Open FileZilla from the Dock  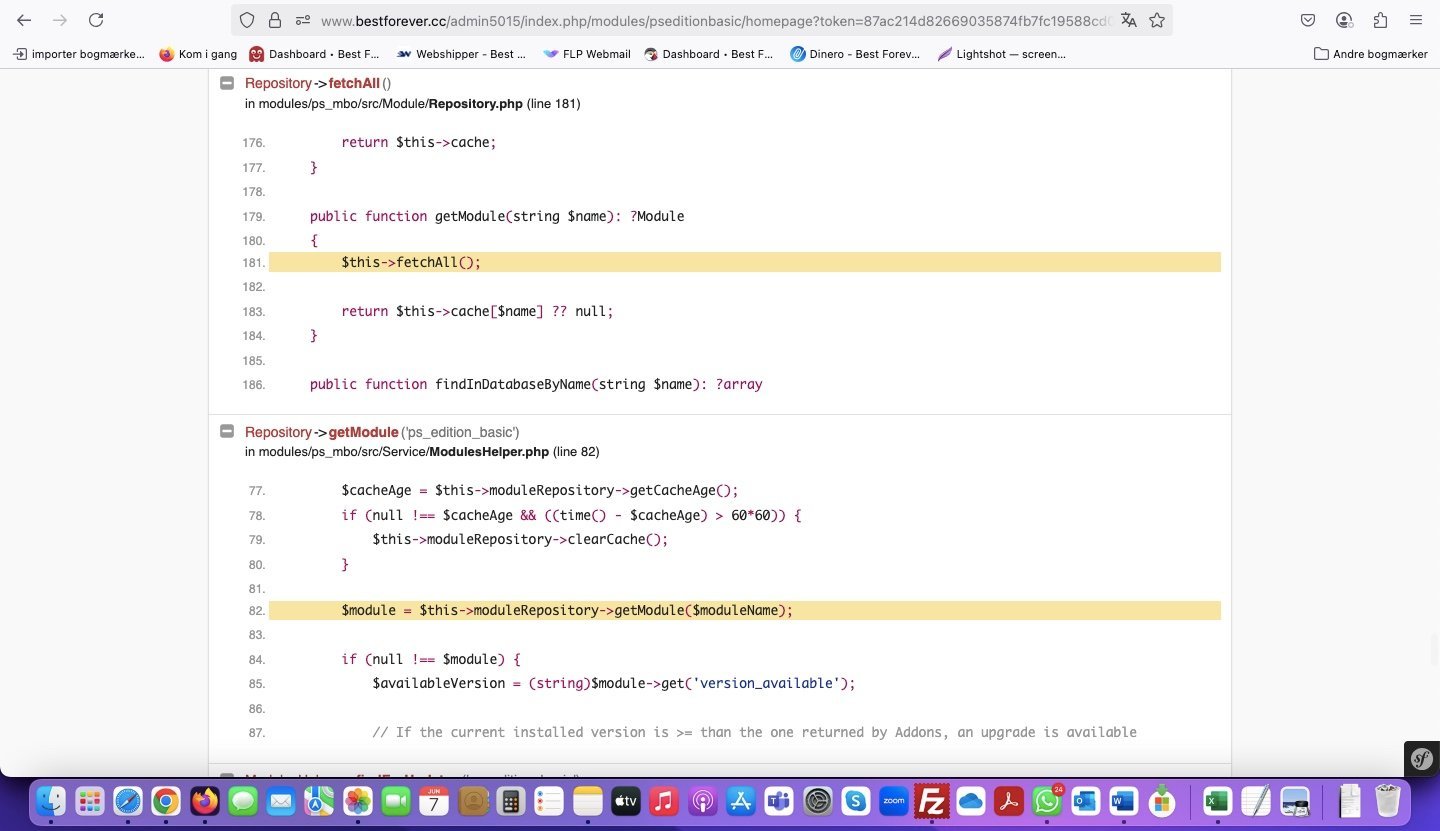pos(932,802)
